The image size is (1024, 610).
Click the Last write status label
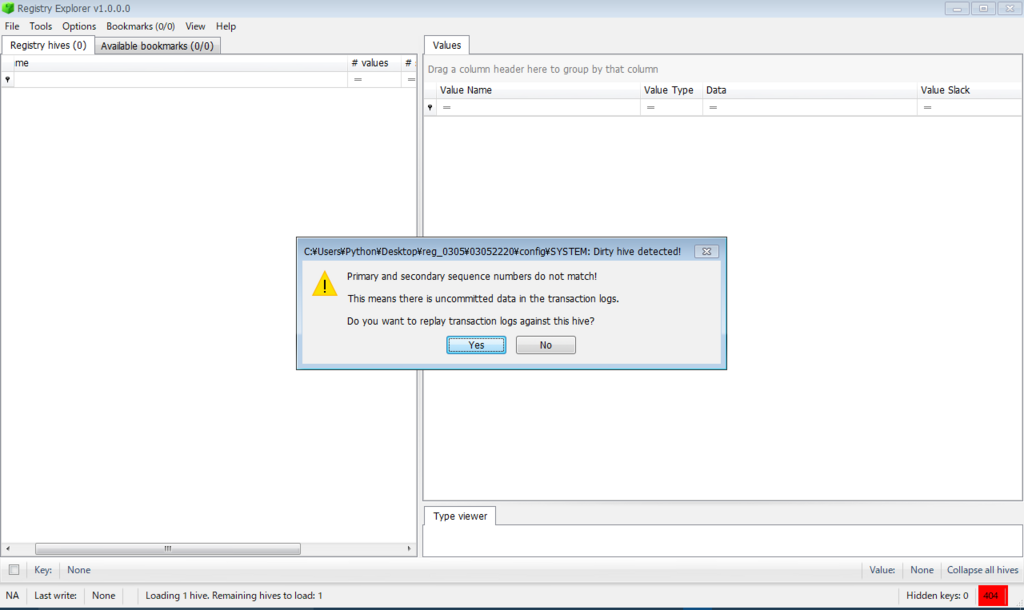pos(56,596)
